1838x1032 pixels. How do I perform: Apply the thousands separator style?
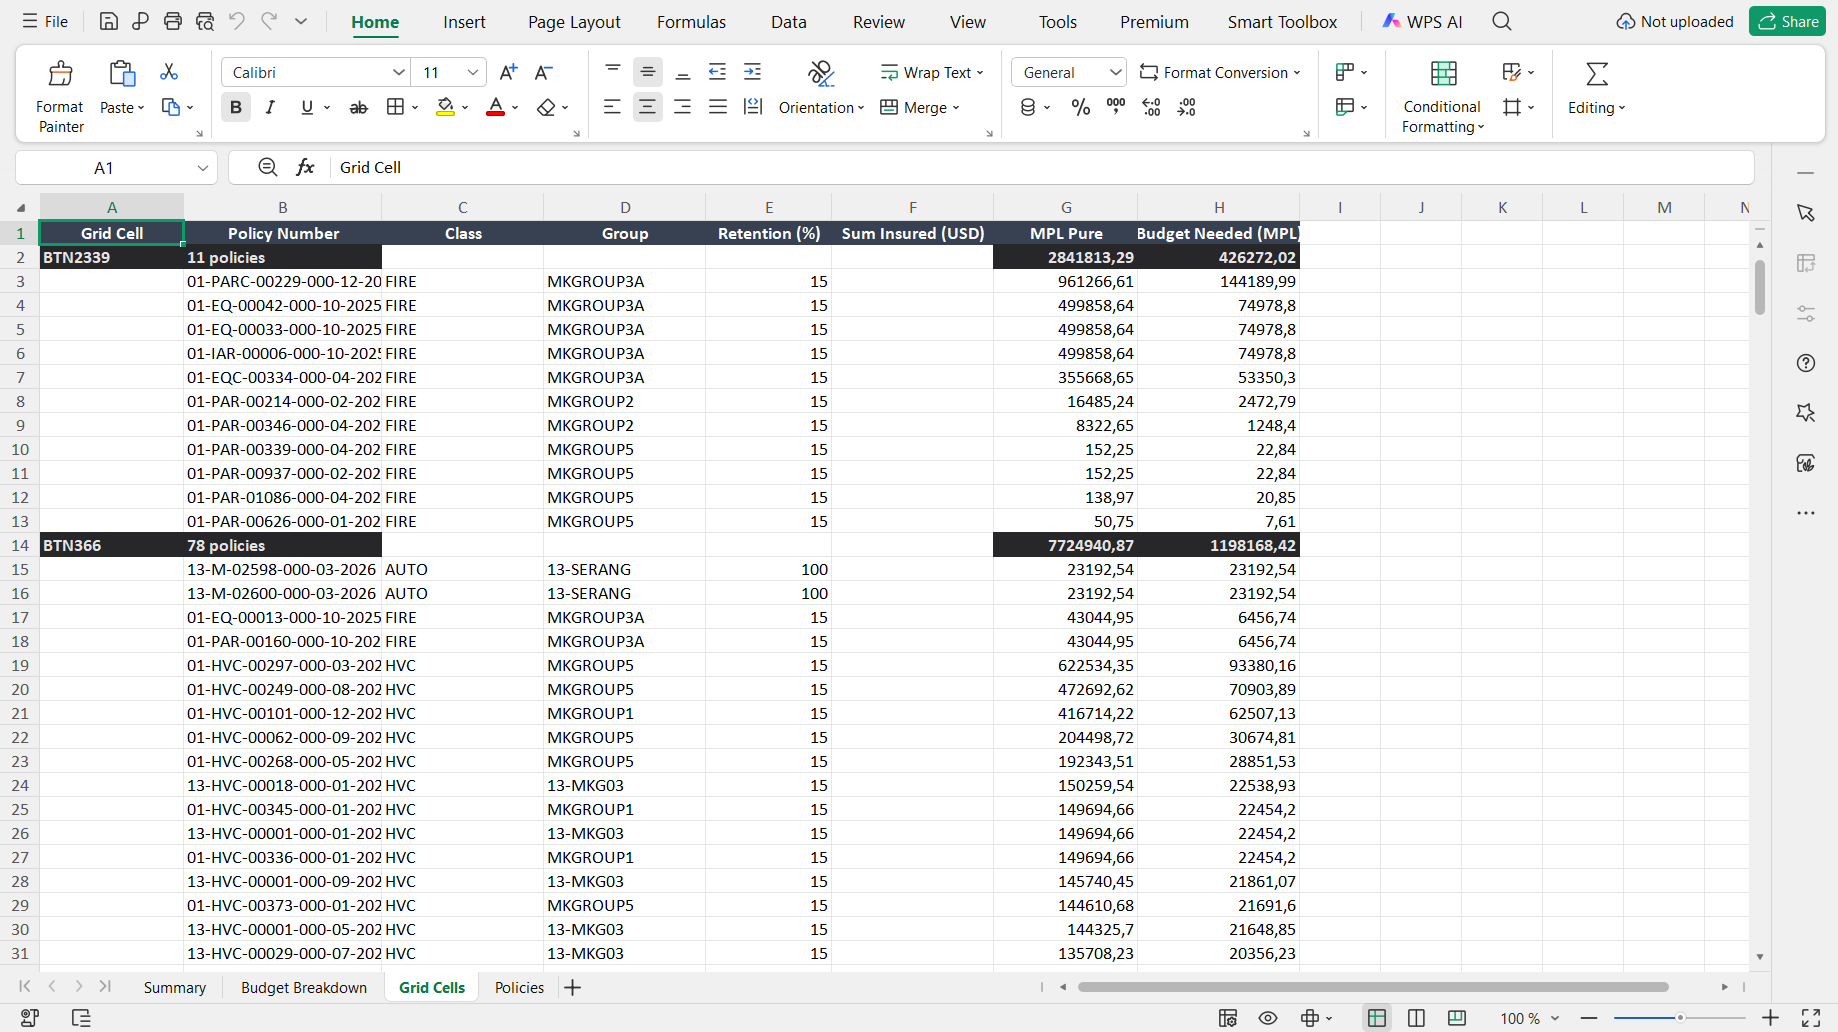point(1116,106)
